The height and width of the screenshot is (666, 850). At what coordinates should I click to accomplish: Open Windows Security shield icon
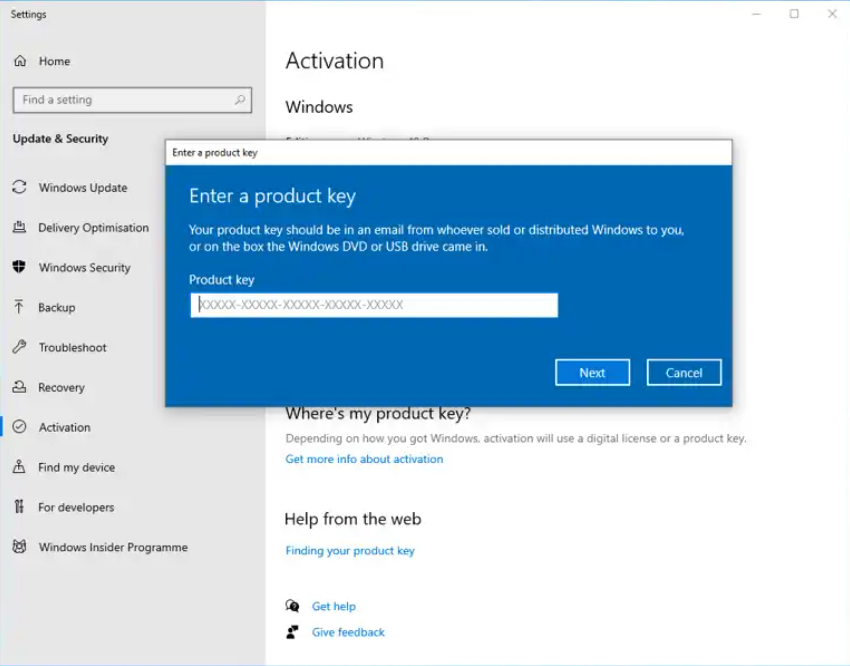tap(19, 268)
